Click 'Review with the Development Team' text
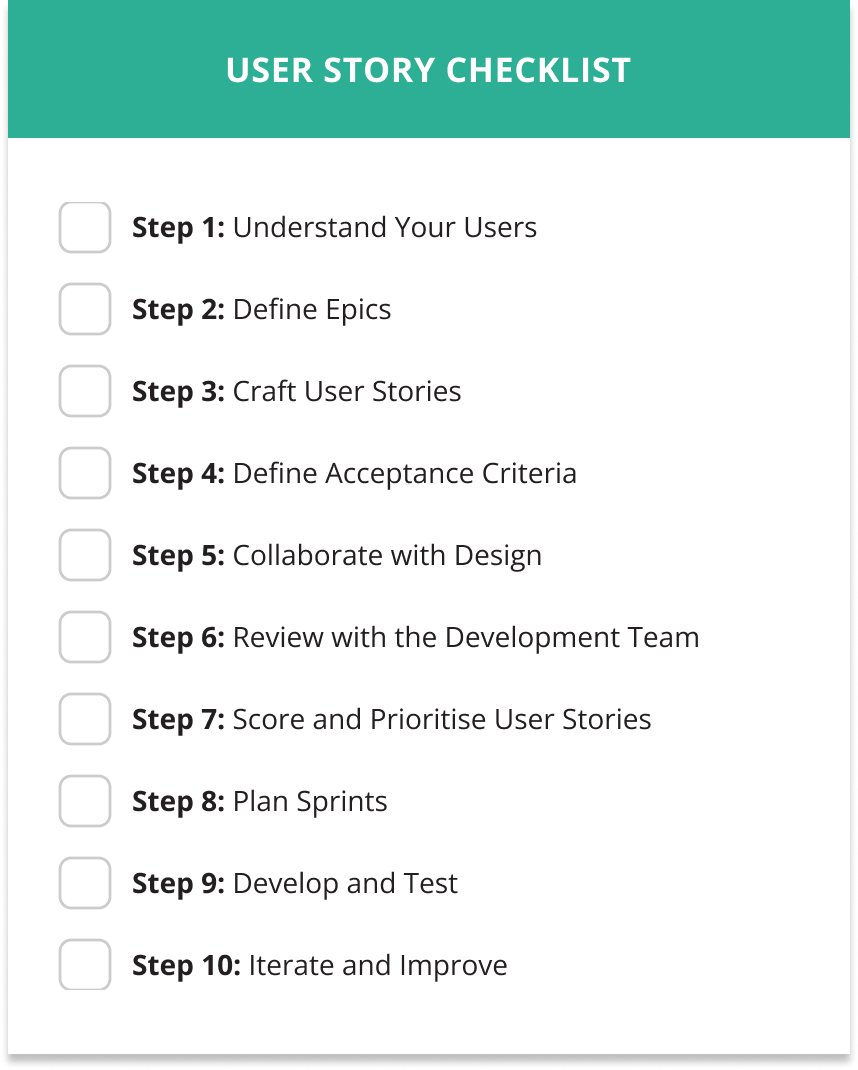This screenshot has width=858, height=1070. pyautogui.click(x=466, y=638)
